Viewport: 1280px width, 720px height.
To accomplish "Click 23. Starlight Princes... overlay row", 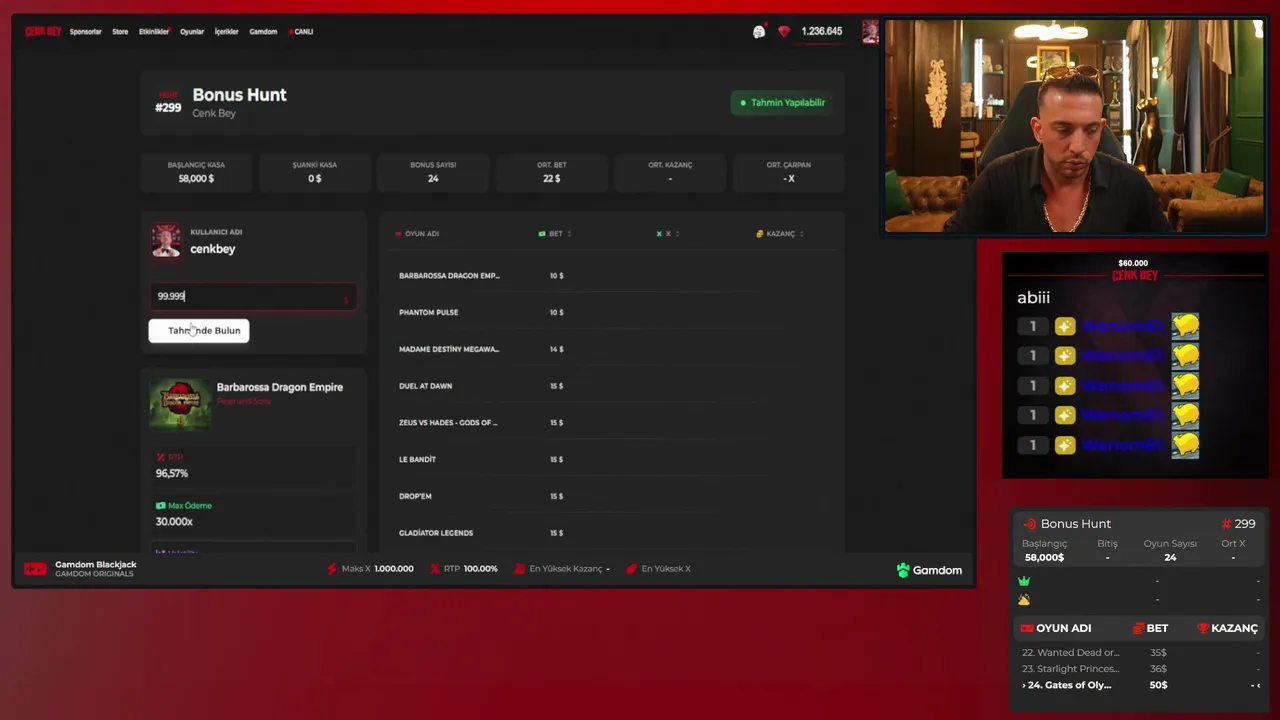I will (1139, 669).
